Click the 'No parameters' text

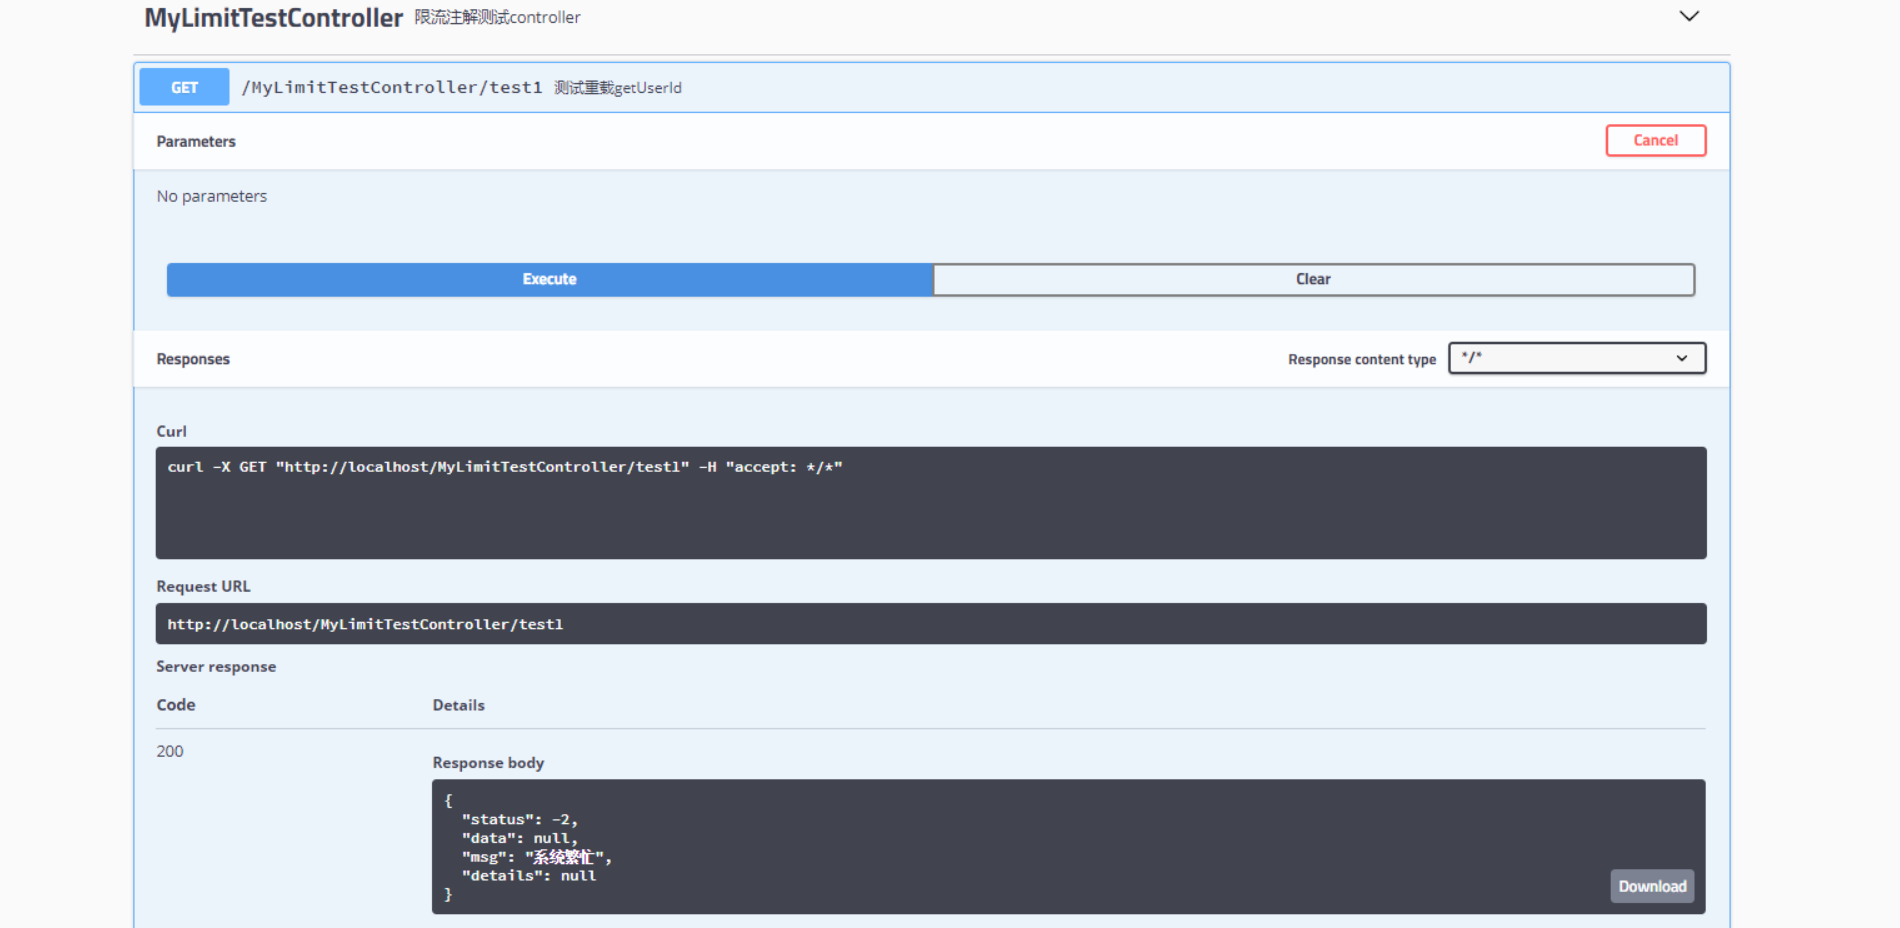coord(212,196)
